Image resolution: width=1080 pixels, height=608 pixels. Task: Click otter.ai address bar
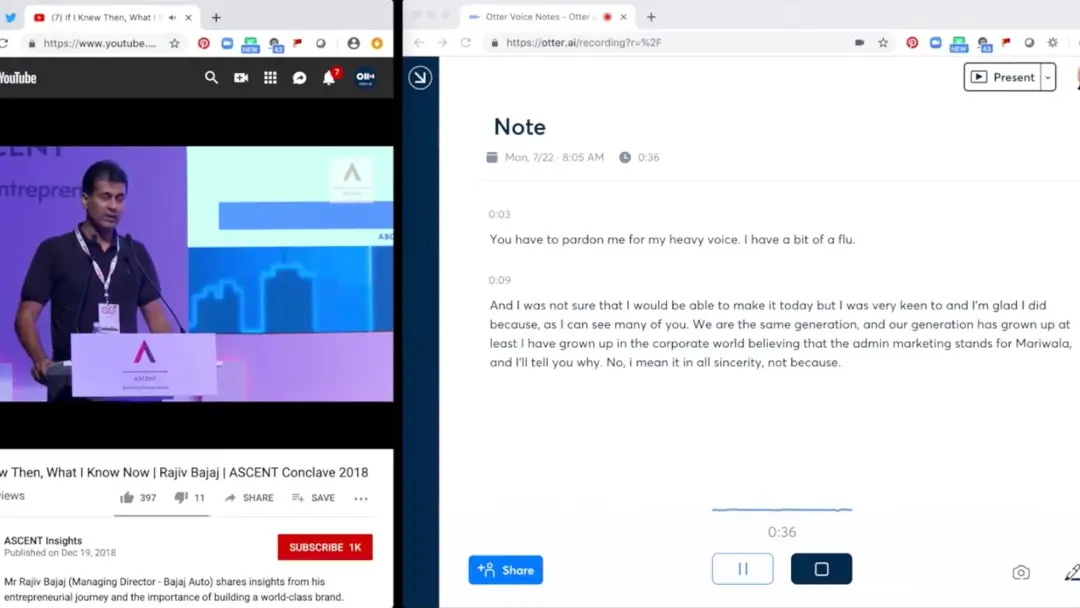pos(668,43)
